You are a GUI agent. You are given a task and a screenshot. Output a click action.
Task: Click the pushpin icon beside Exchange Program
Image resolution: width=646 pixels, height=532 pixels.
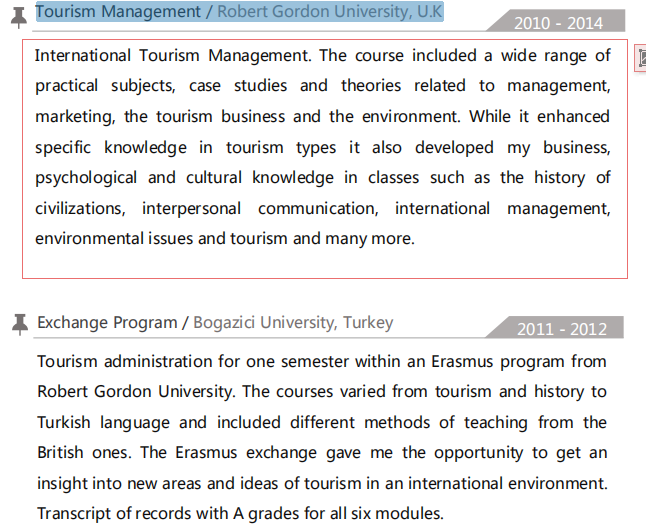click(19, 323)
